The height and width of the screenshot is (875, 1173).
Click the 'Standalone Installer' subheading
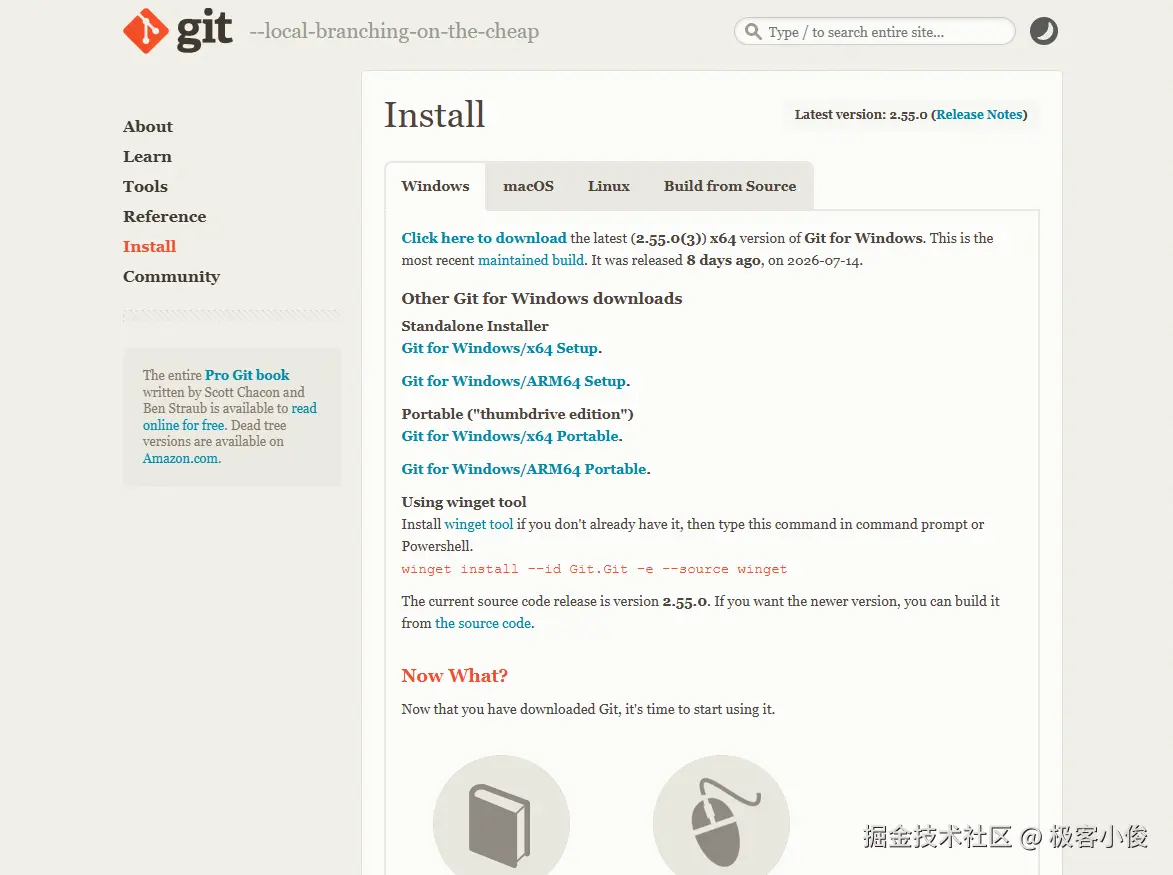(x=475, y=326)
